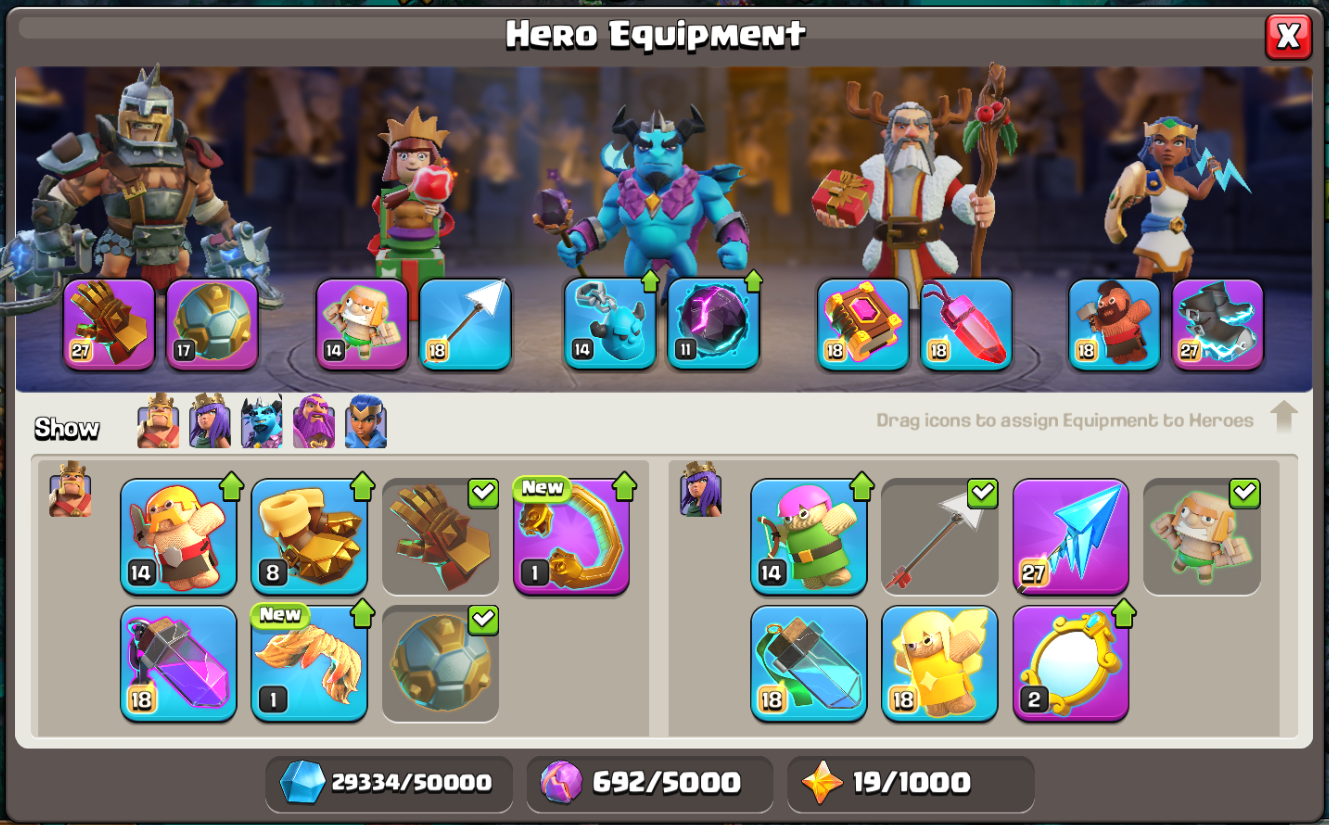
Task: Select the level 18 Invisibility Vial equipment
Action: coord(809,663)
